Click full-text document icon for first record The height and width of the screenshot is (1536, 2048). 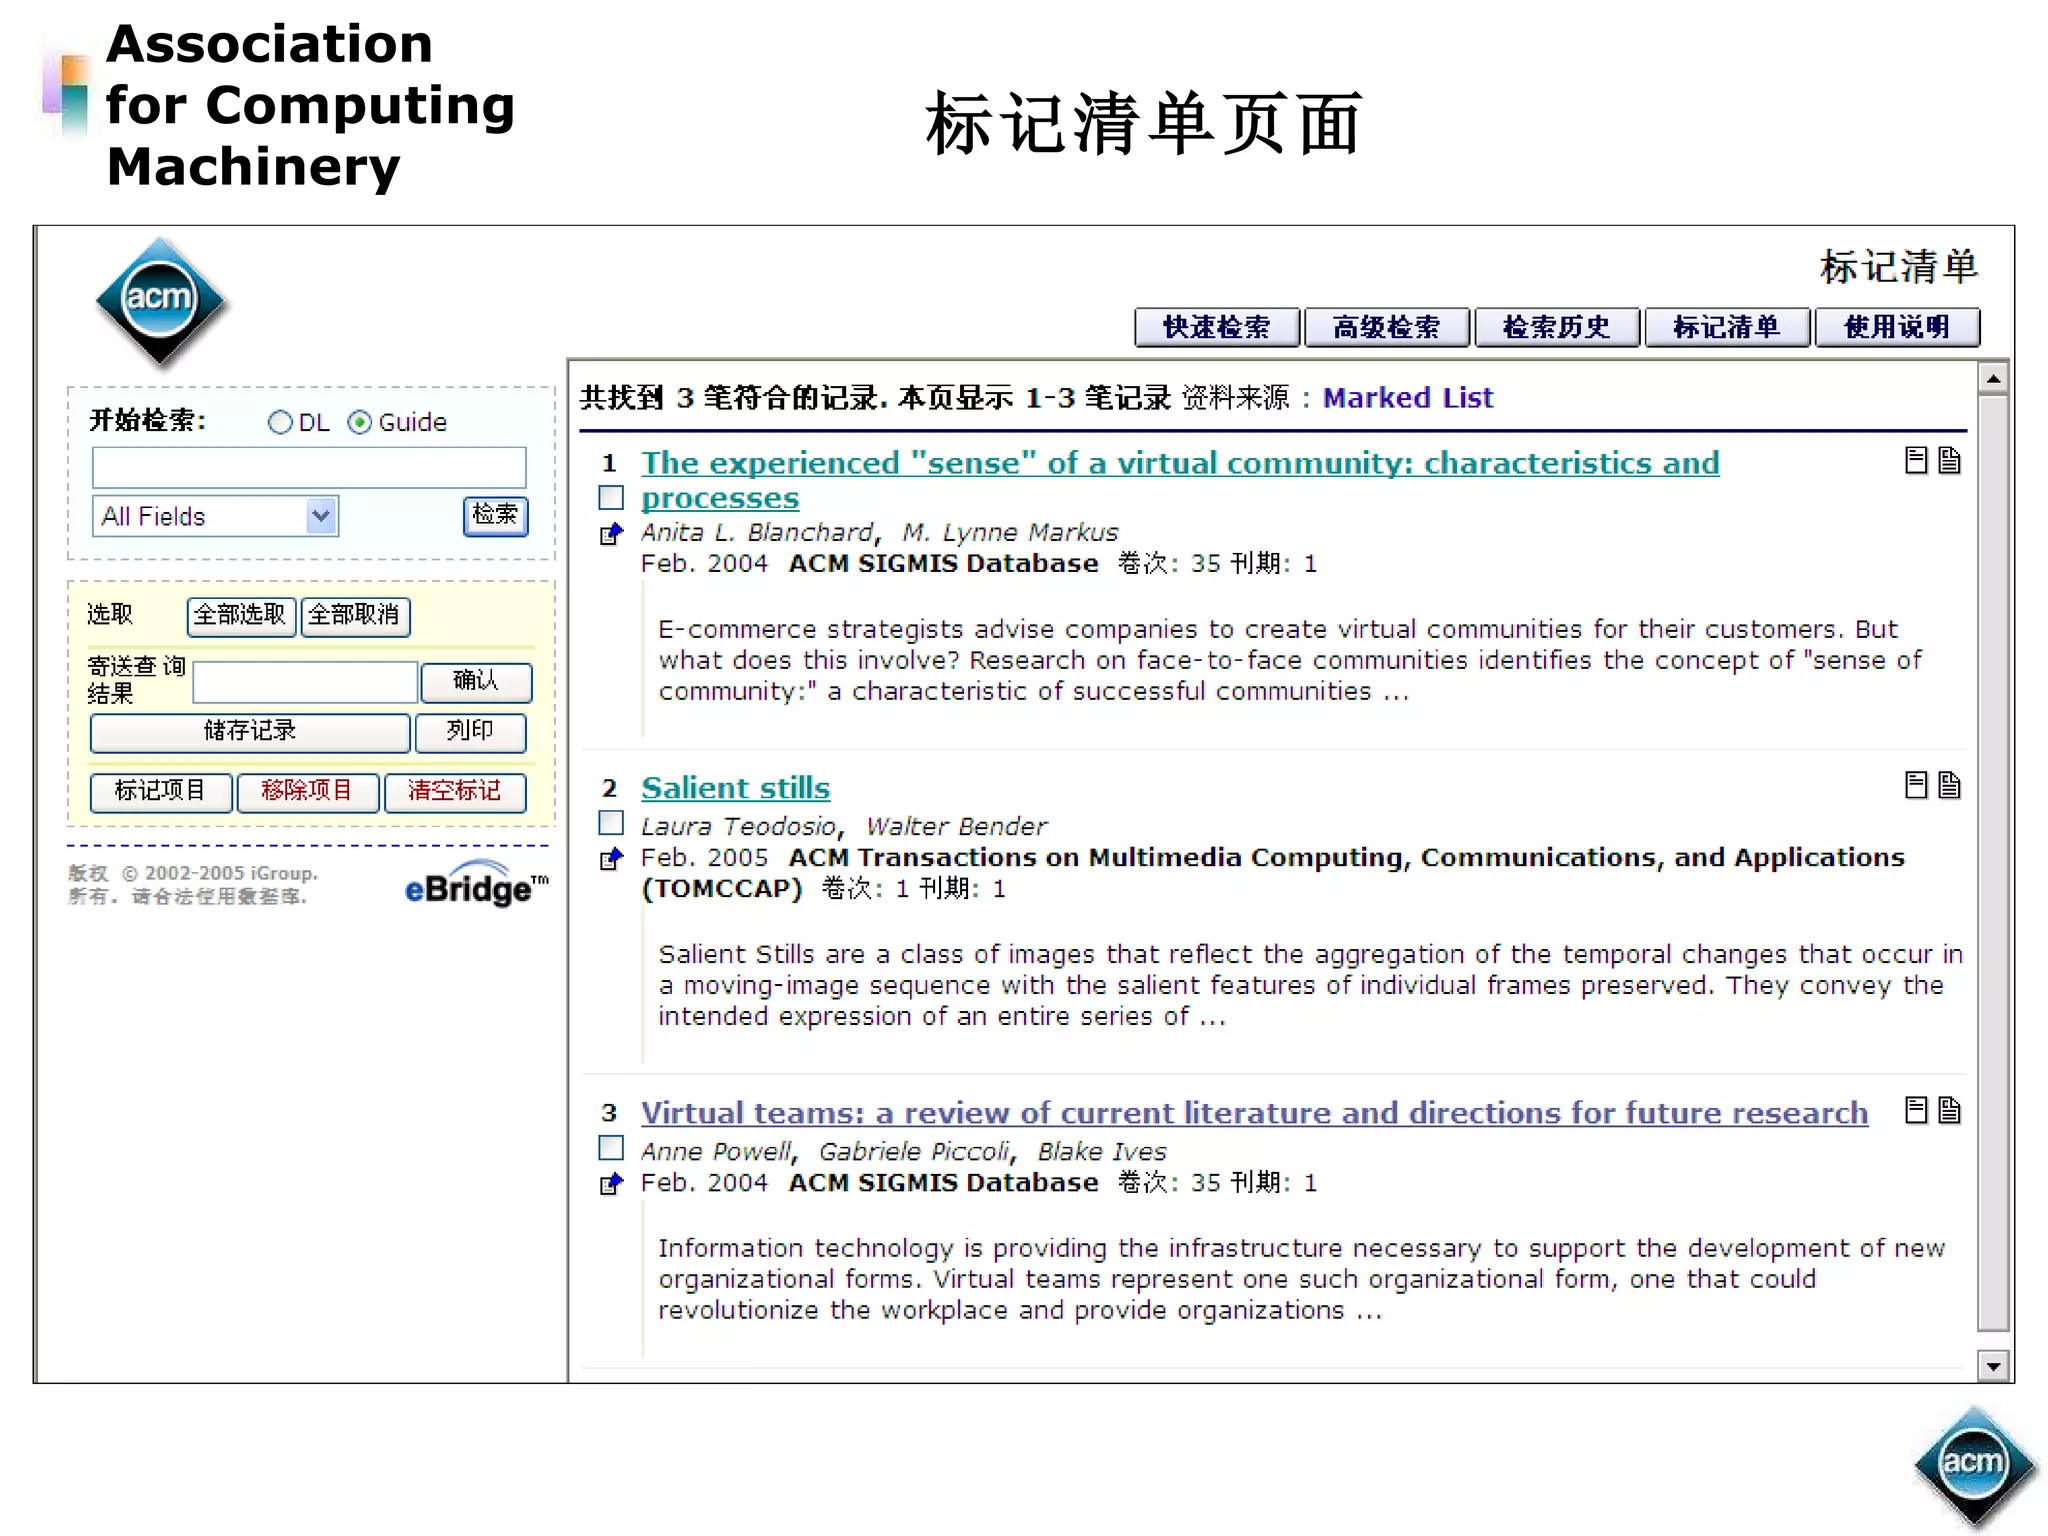tap(1949, 461)
